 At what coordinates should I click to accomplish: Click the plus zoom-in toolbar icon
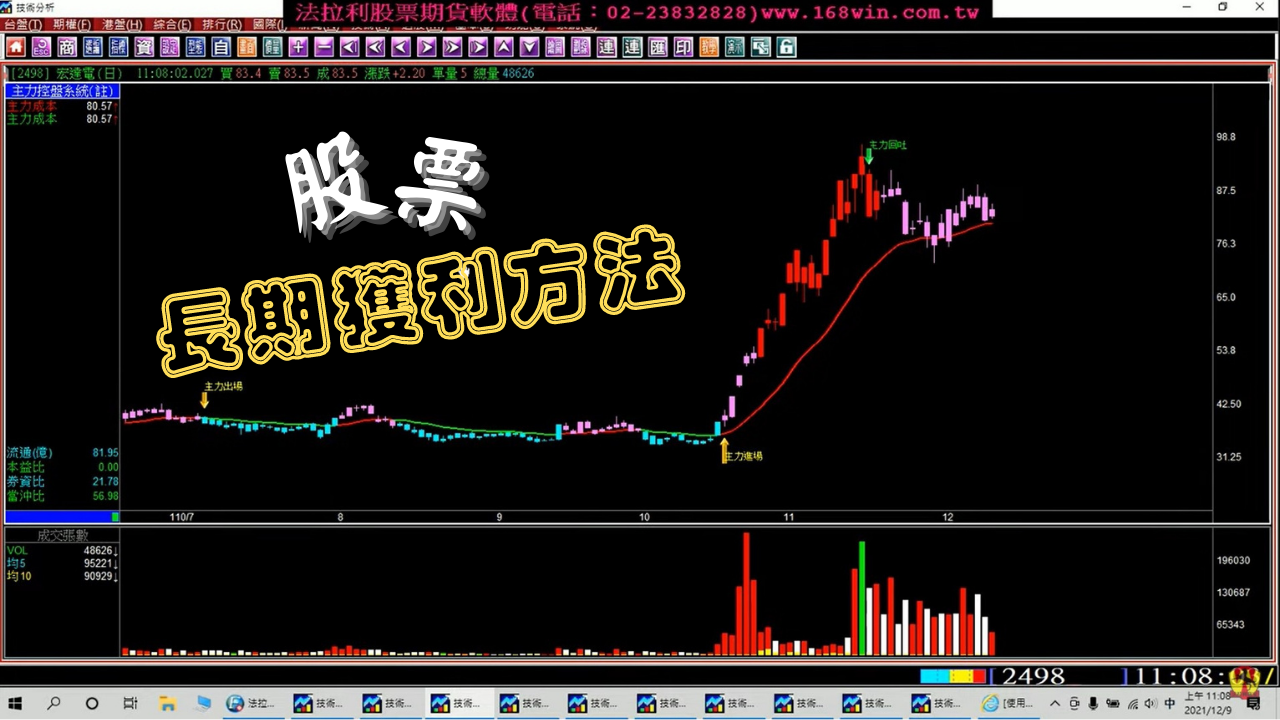(298, 47)
